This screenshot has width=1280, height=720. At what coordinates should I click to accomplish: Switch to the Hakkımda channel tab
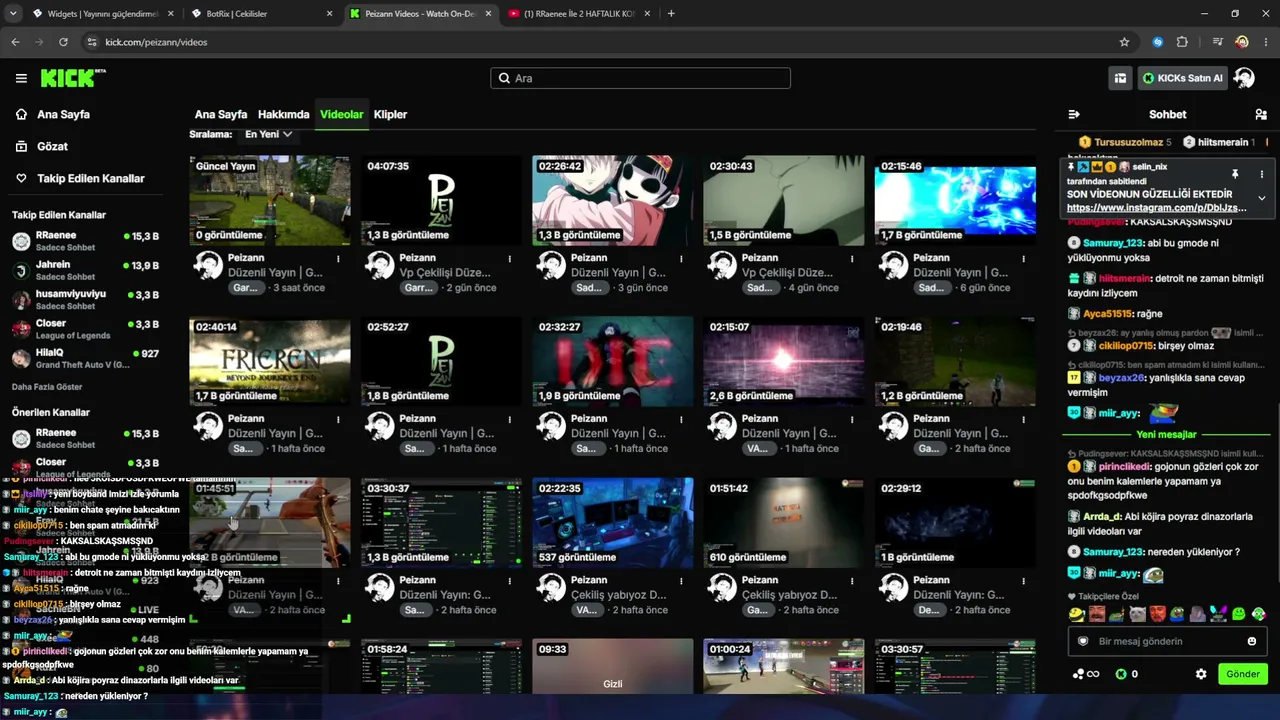(284, 114)
